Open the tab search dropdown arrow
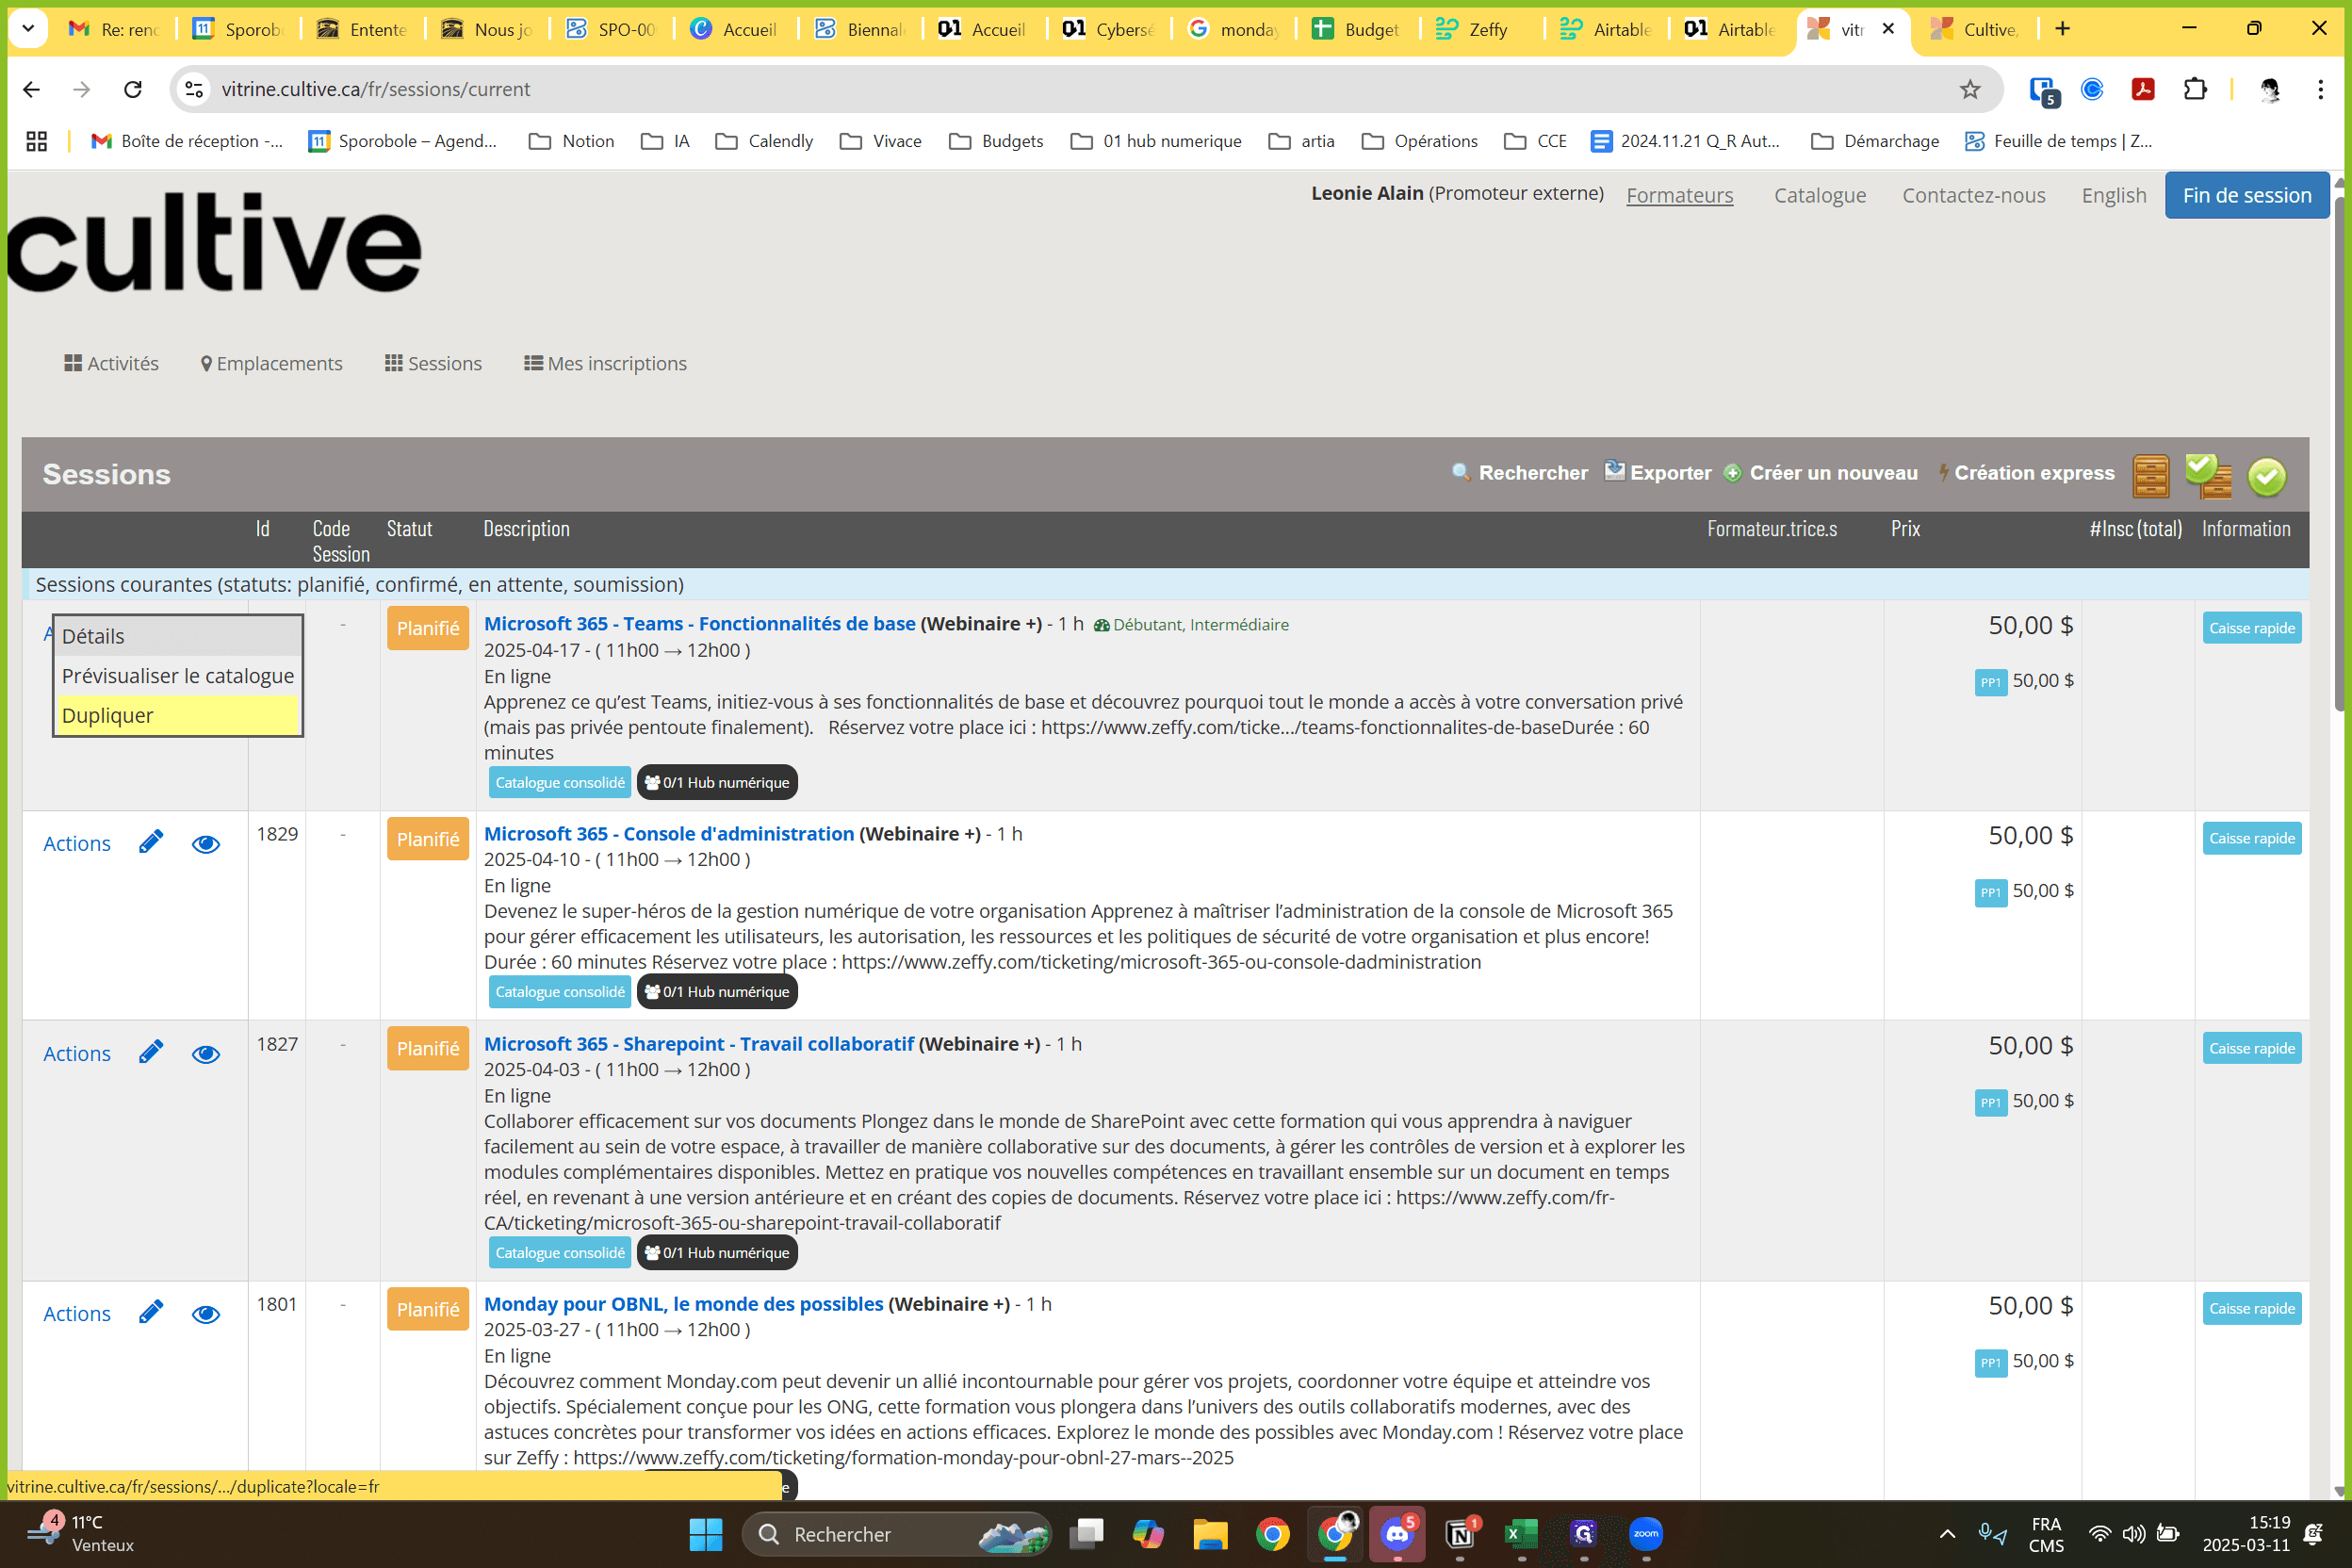The image size is (2352, 1568). tap(28, 28)
